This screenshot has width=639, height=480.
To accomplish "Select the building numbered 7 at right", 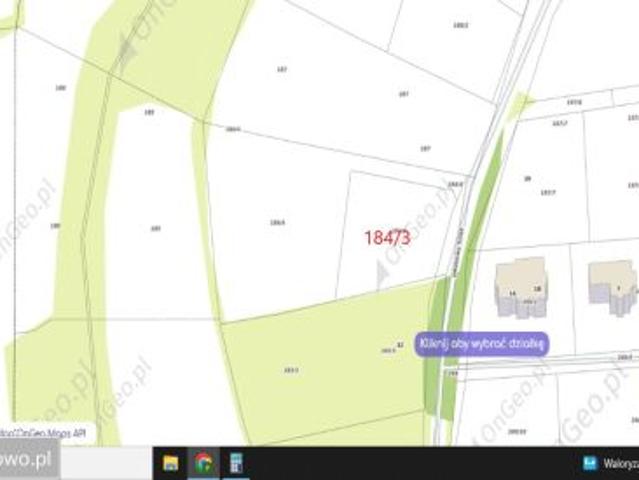I will pos(613,286).
